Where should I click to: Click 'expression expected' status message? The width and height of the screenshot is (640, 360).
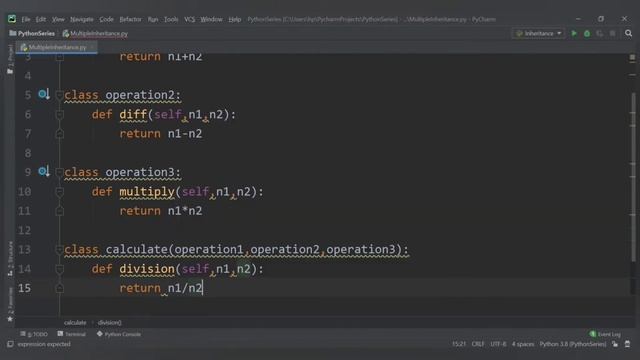coord(44,344)
